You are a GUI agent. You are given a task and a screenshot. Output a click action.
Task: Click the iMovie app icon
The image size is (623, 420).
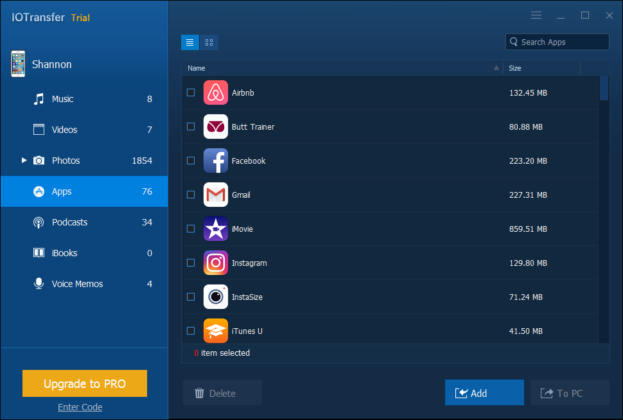(x=216, y=229)
